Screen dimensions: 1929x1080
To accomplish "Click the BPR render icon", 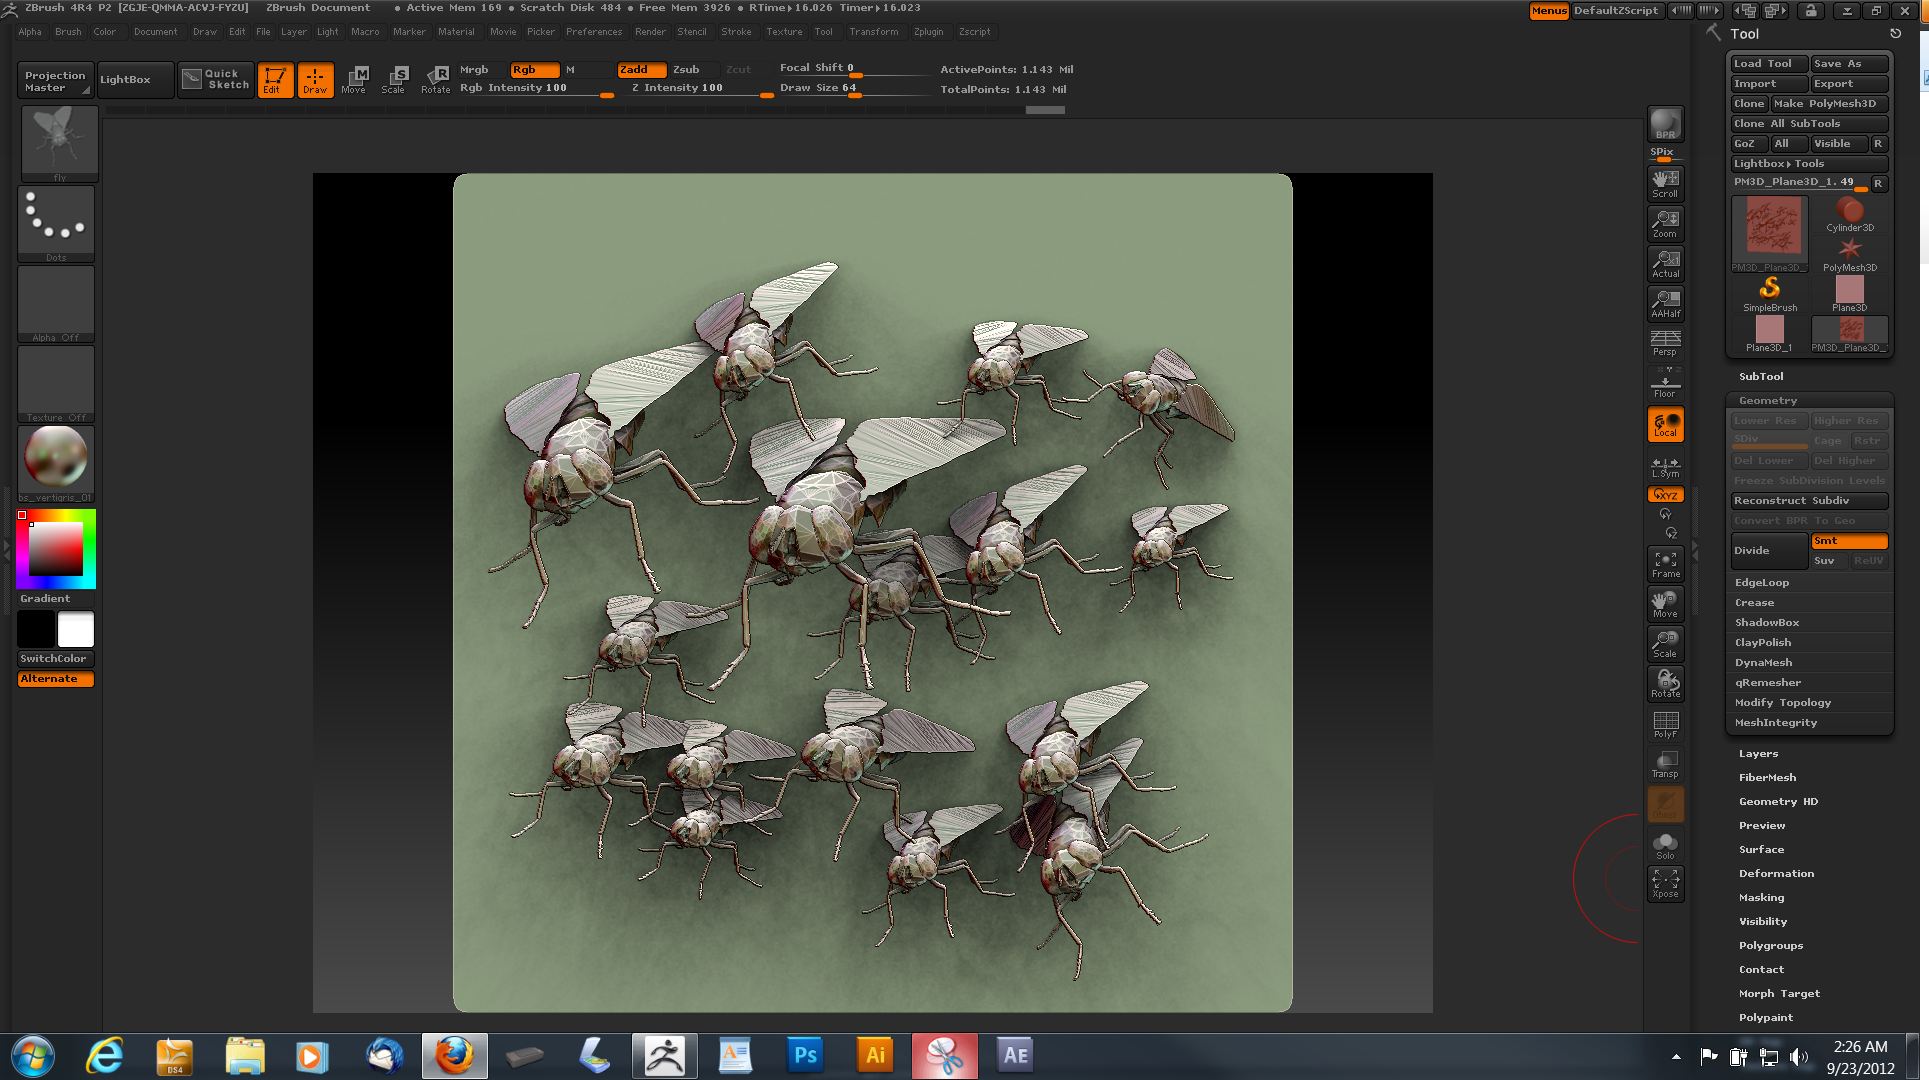I will tap(1665, 124).
